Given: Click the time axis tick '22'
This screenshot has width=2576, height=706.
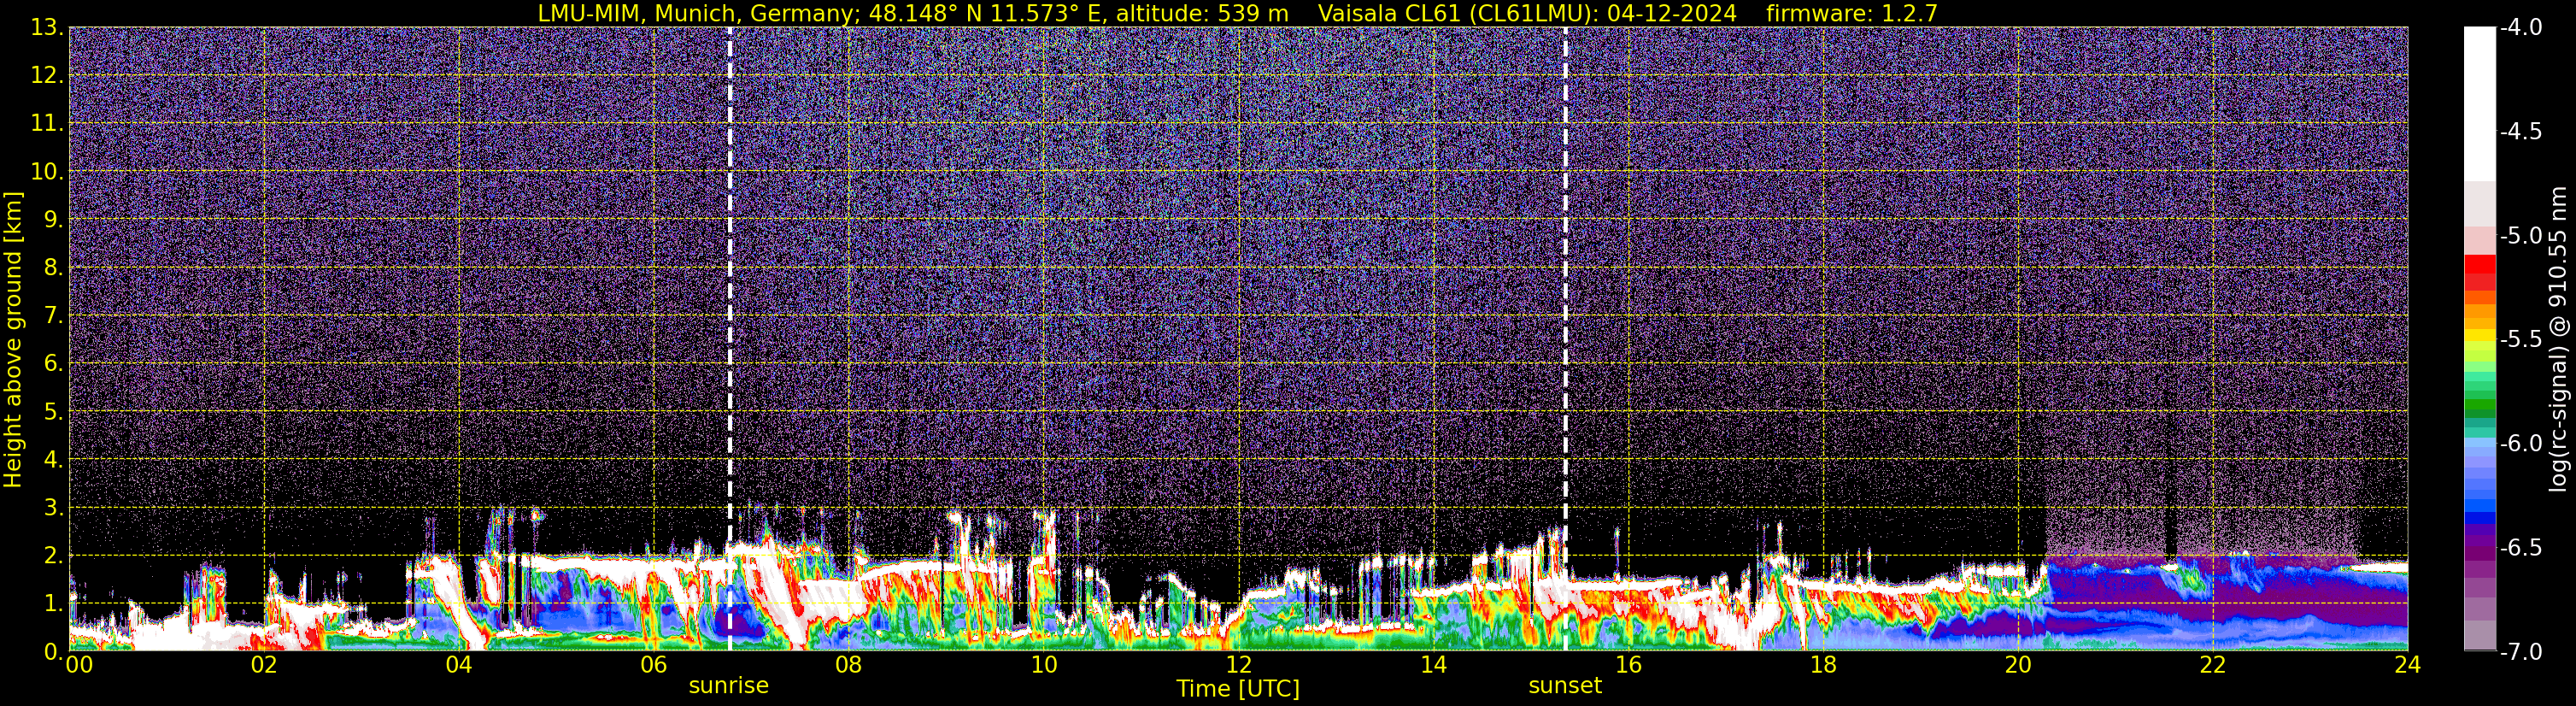Looking at the screenshot, I should click(2213, 666).
